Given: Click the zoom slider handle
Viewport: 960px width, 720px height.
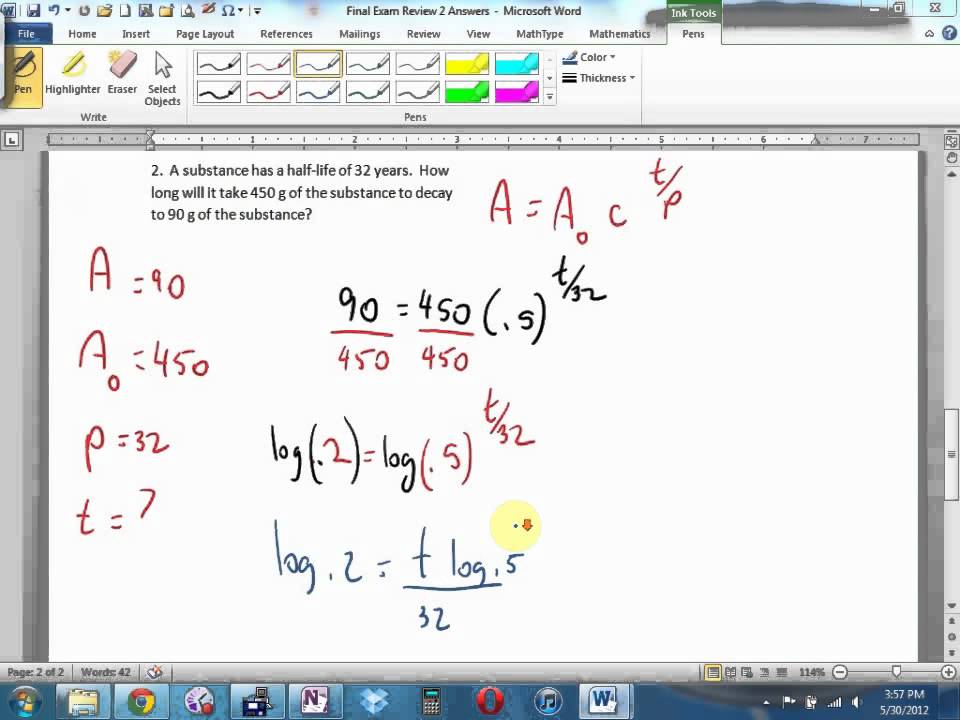Looking at the screenshot, I should coord(896,672).
